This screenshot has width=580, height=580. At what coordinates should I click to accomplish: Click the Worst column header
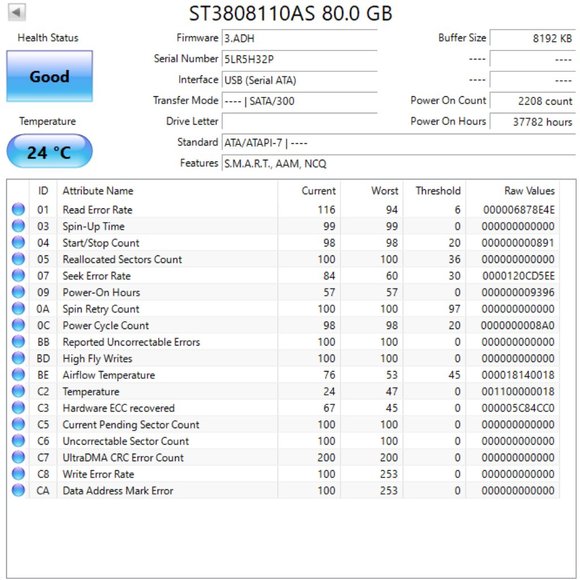[x=372, y=190]
